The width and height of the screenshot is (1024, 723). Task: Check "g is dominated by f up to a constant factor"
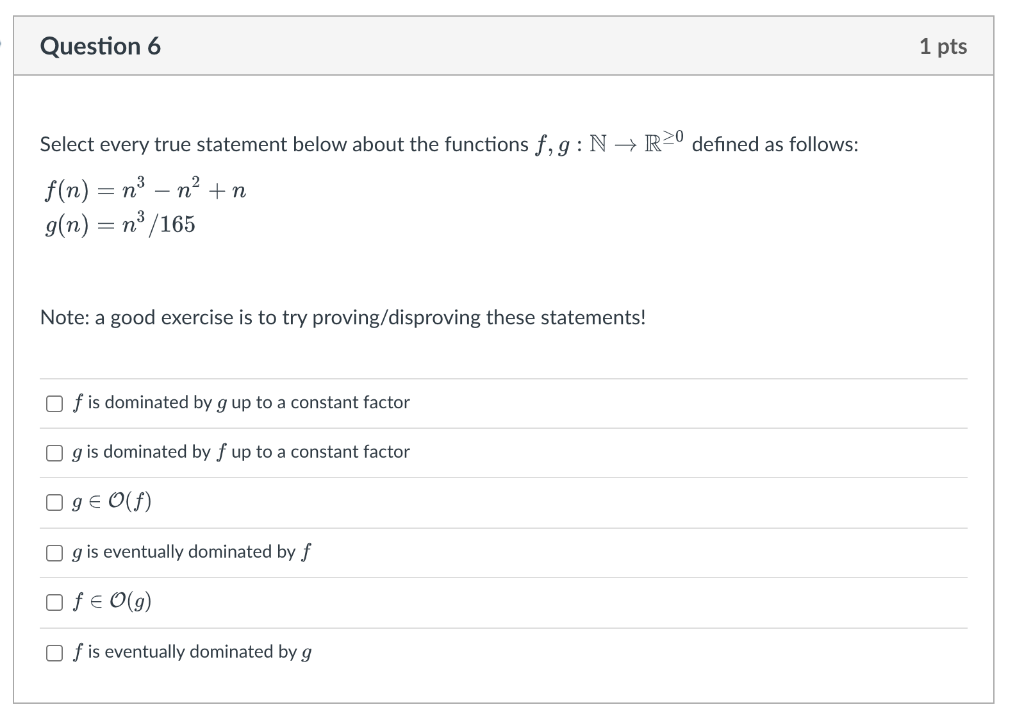pos(53,452)
